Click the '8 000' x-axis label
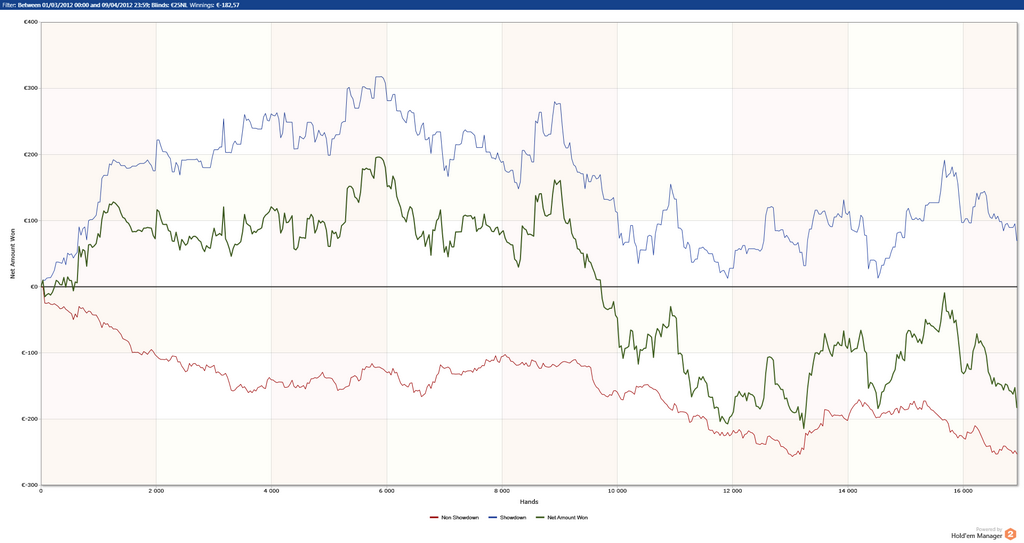This screenshot has width=1024, height=543. coord(502,491)
